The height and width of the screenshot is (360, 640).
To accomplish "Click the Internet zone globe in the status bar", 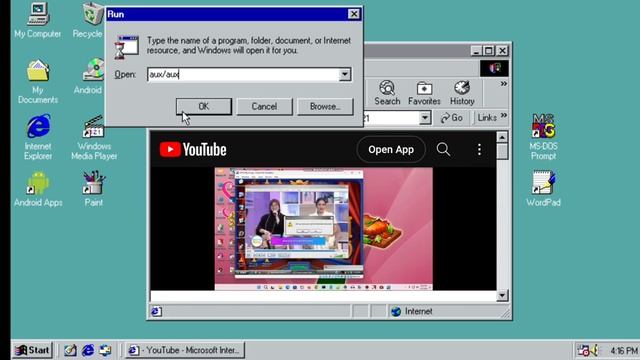I will point(396,311).
